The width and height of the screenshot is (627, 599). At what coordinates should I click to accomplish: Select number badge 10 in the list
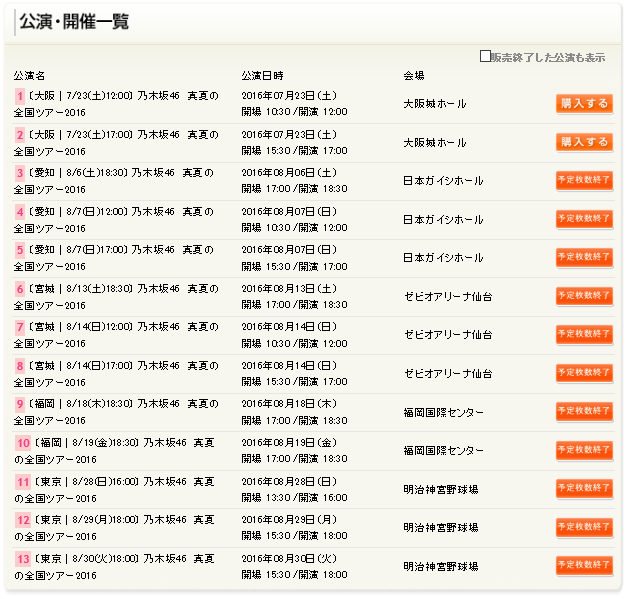[23, 443]
